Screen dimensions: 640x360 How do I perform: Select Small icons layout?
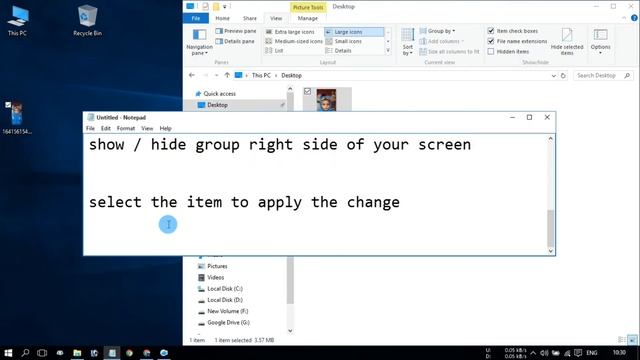(344, 41)
